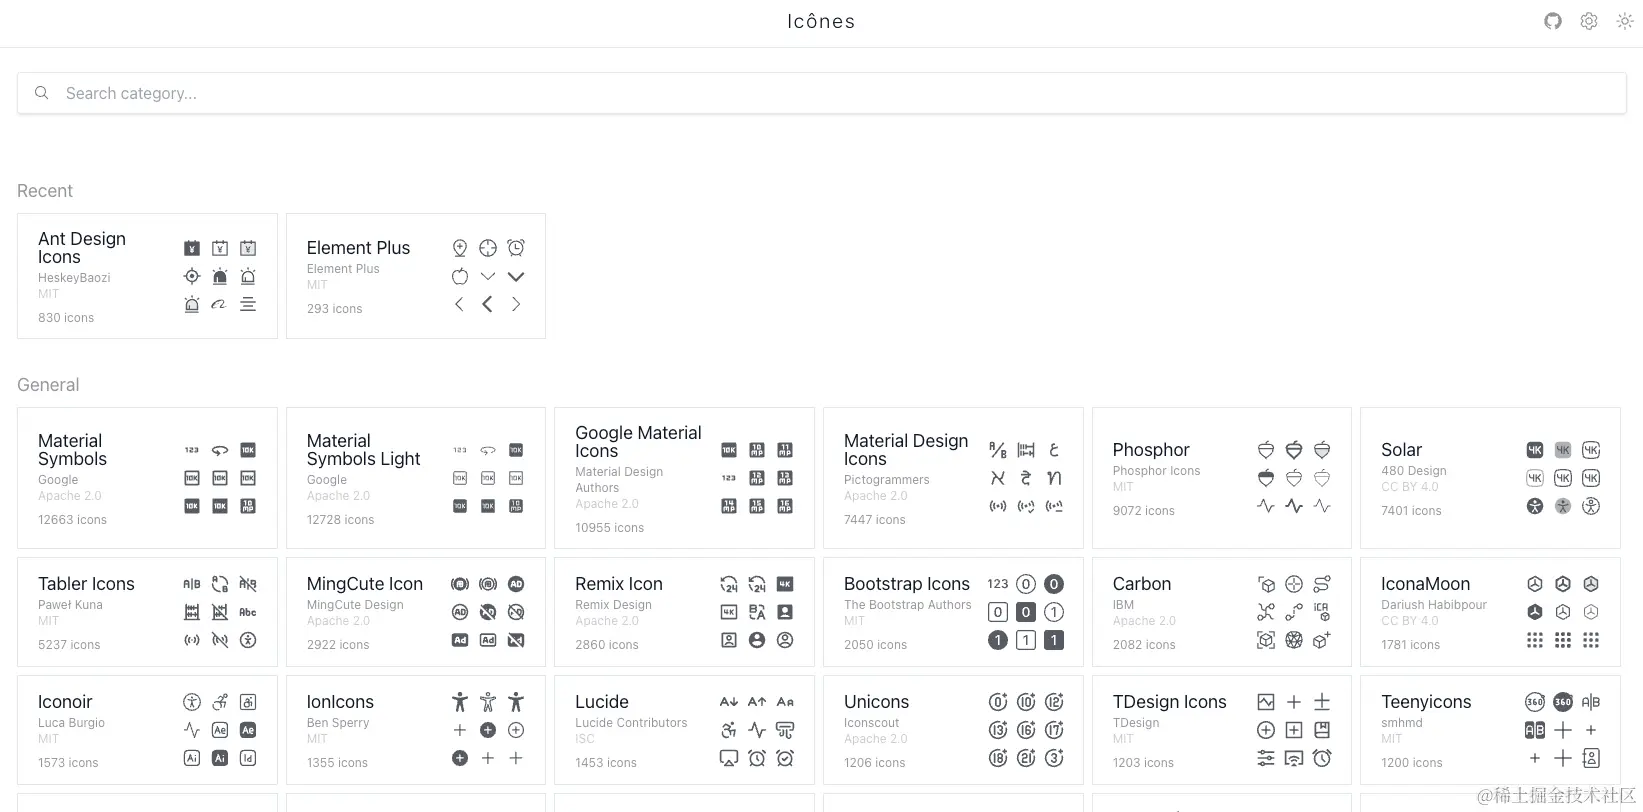Open the Iconoir collection by Luca Burgio
The image size is (1643, 812).
click(x=147, y=730)
